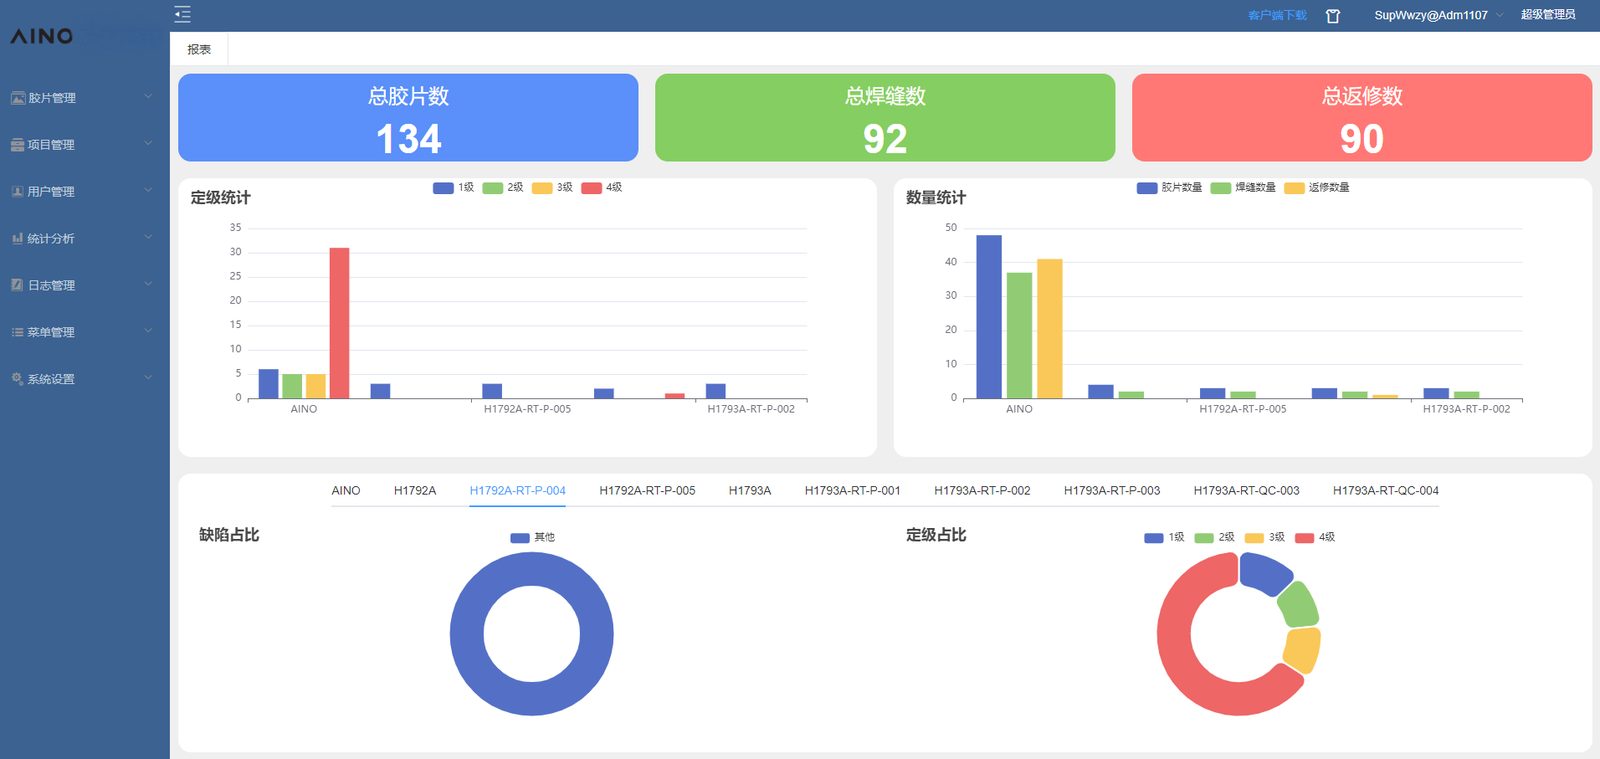Switch to the H1793A tab
The image size is (1600, 759).
pyautogui.click(x=750, y=491)
